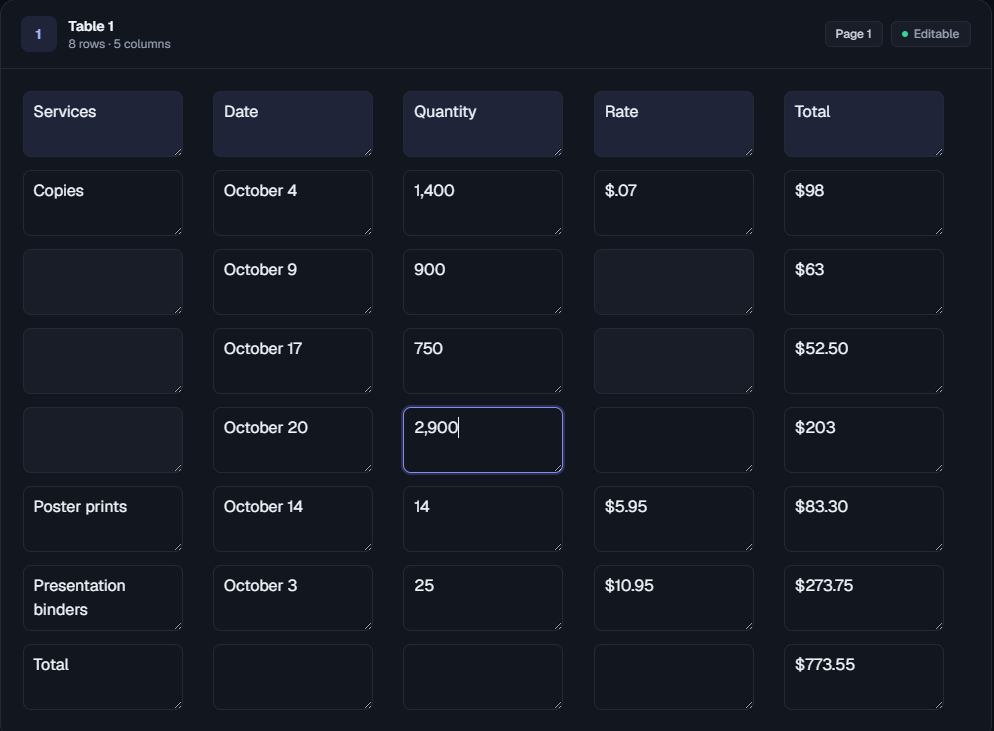The height and width of the screenshot is (731, 994).
Task: Click the $63 total cell
Action: click(x=864, y=282)
